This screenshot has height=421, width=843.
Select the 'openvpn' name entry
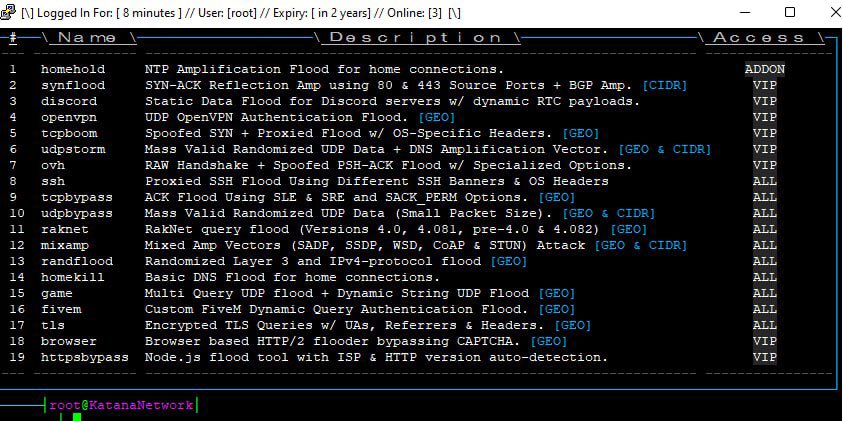(x=69, y=117)
